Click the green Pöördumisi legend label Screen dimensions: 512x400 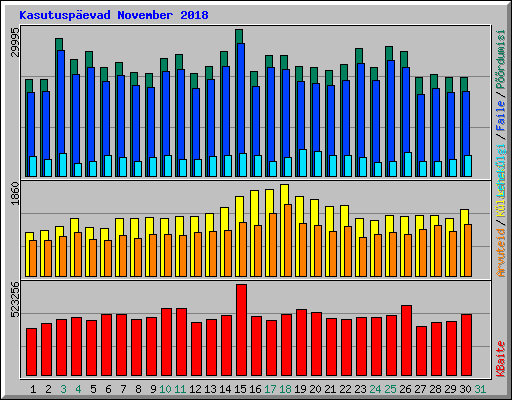click(501, 59)
